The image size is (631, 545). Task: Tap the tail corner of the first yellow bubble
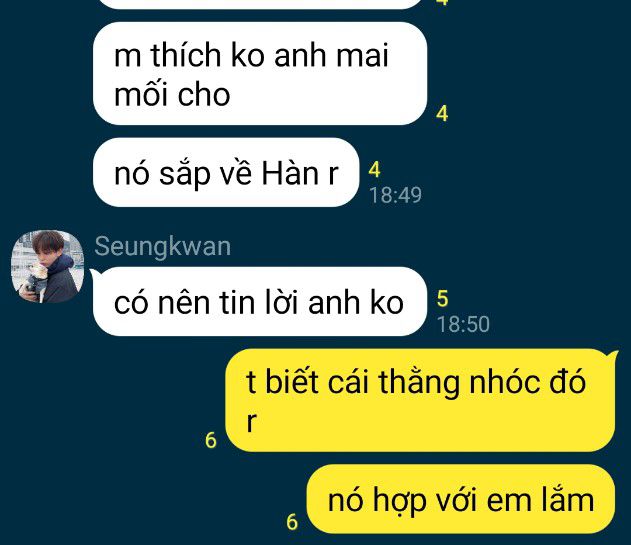613,356
